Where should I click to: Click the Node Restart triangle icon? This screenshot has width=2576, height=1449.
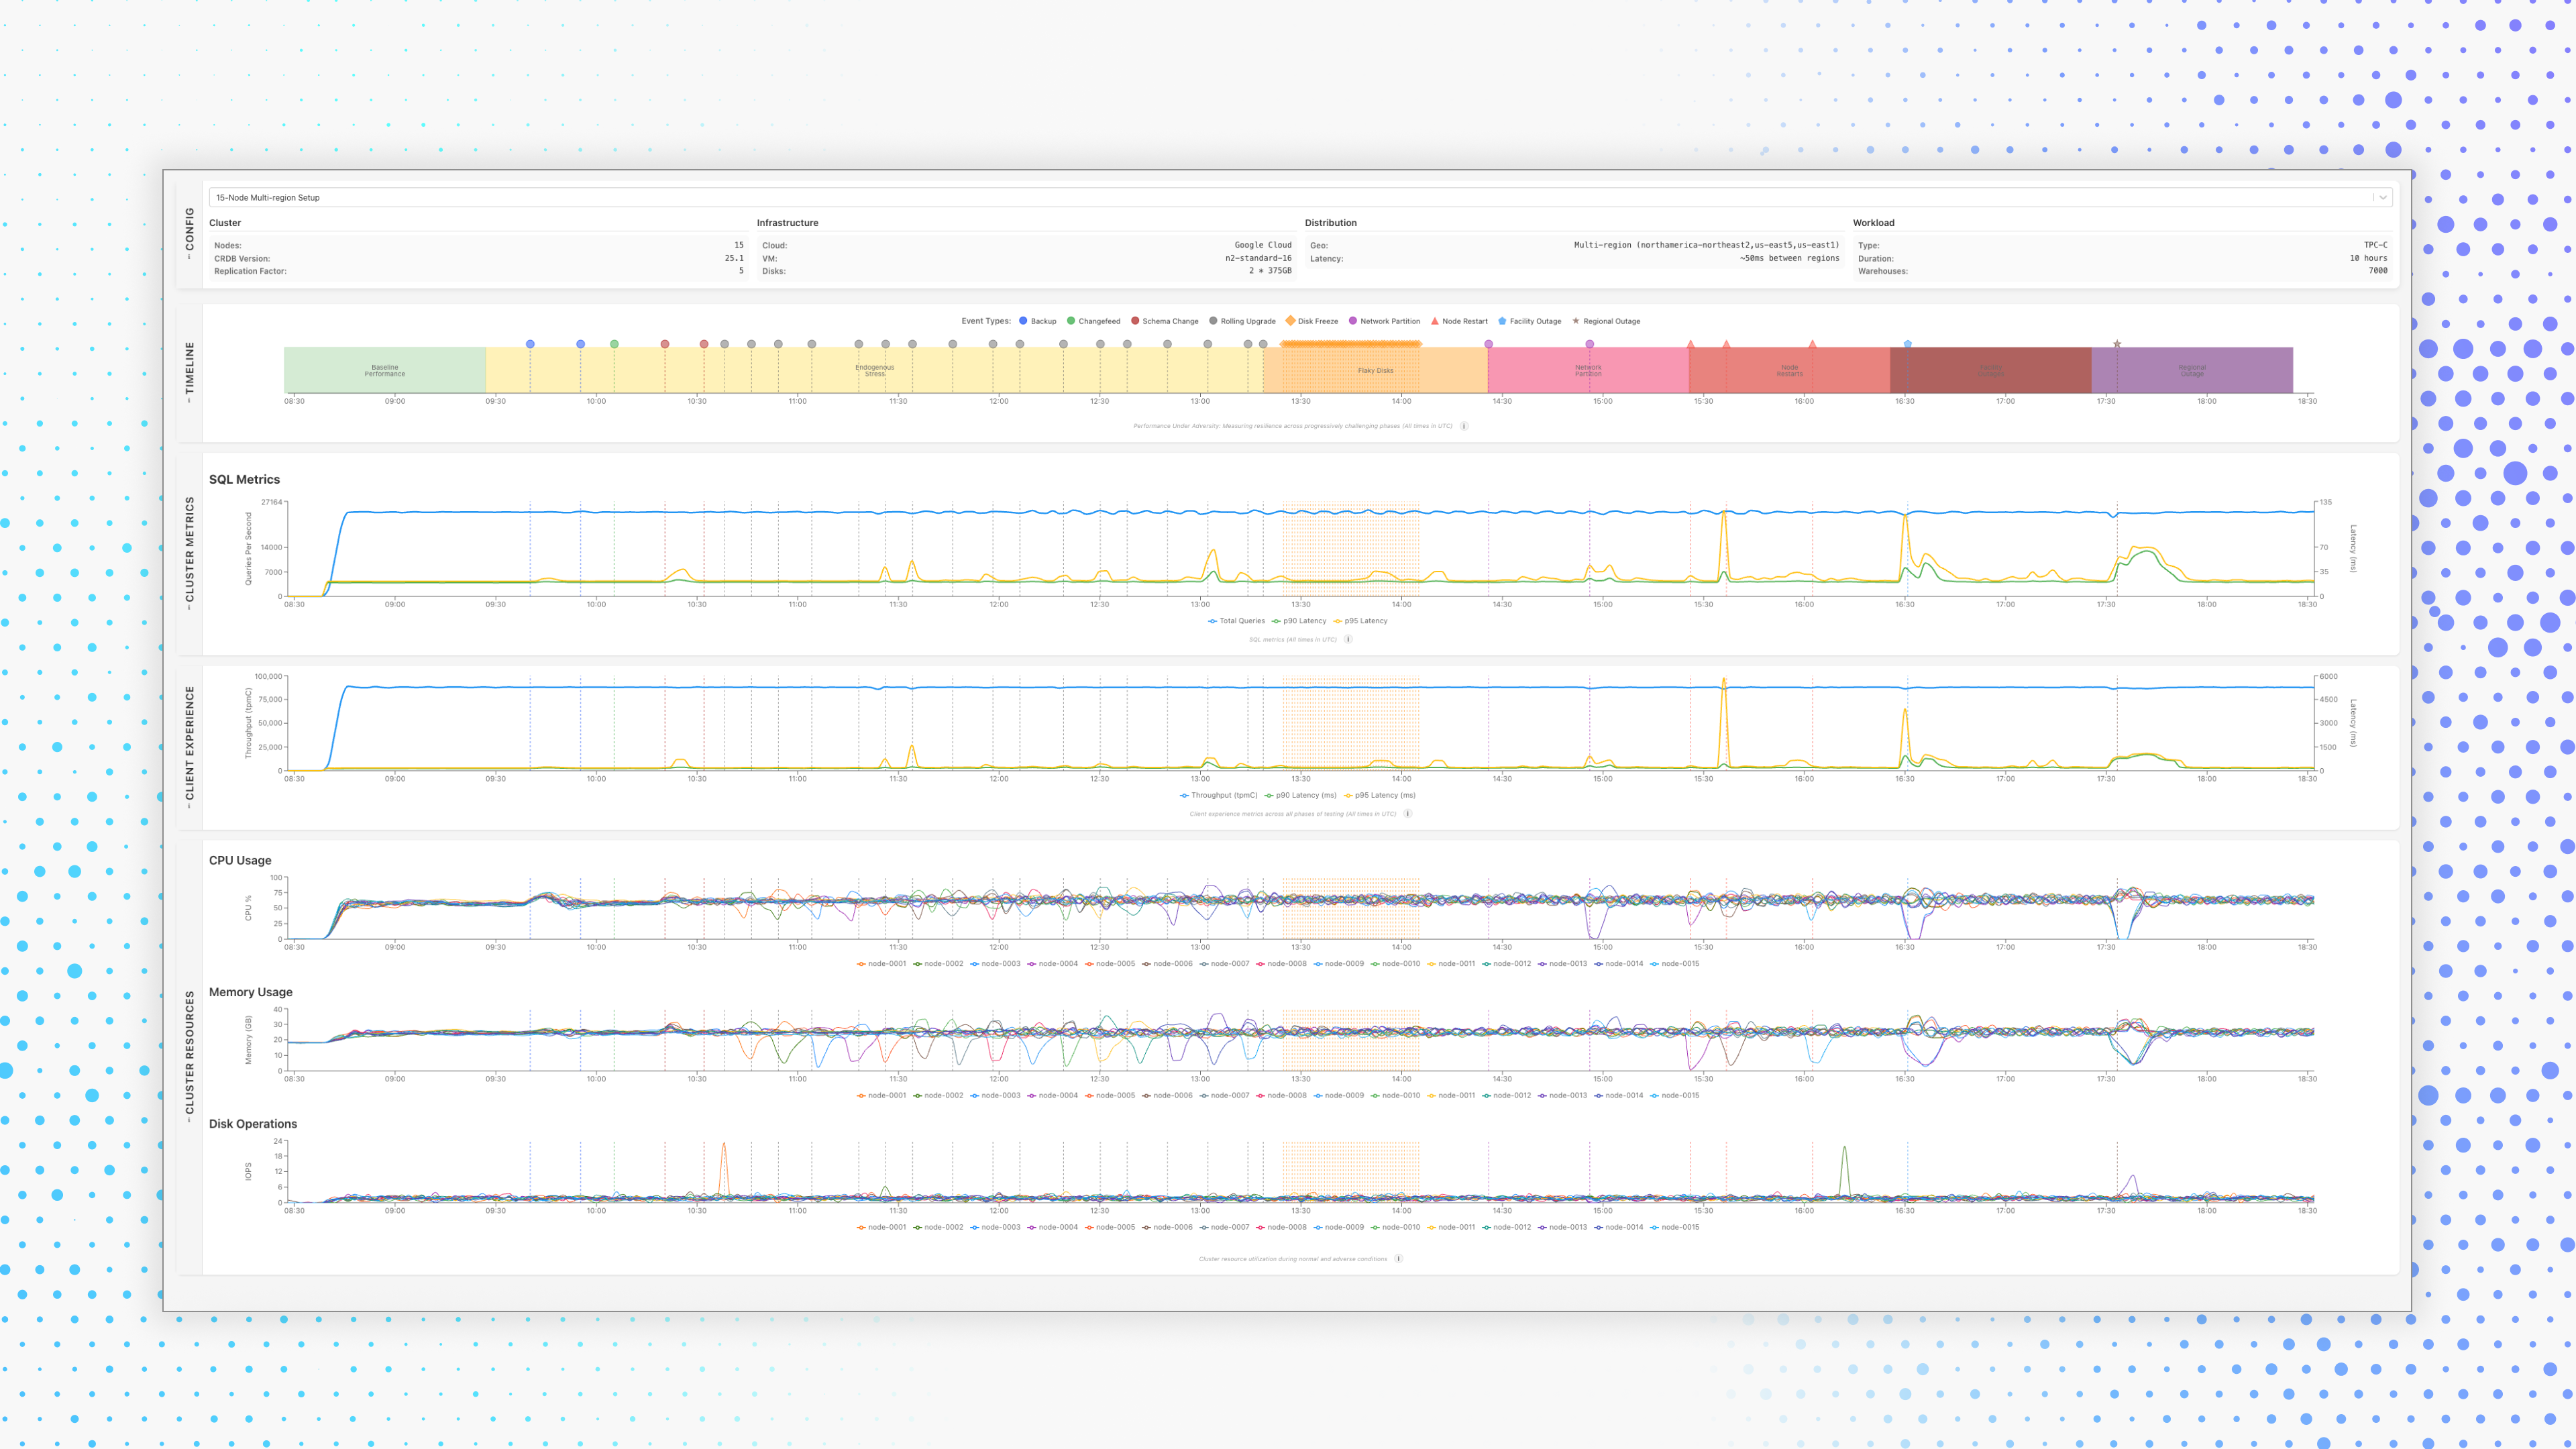tap(1435, 321)
